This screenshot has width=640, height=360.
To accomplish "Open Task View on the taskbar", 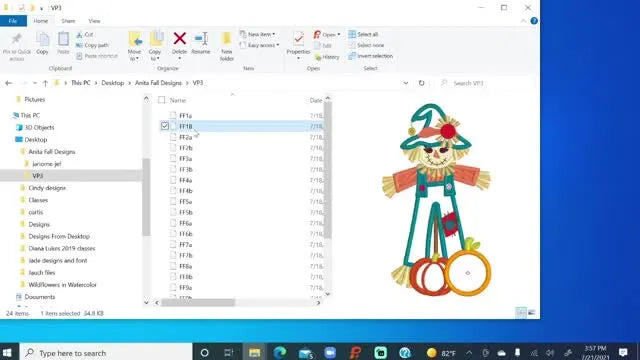I will point(229,353).
